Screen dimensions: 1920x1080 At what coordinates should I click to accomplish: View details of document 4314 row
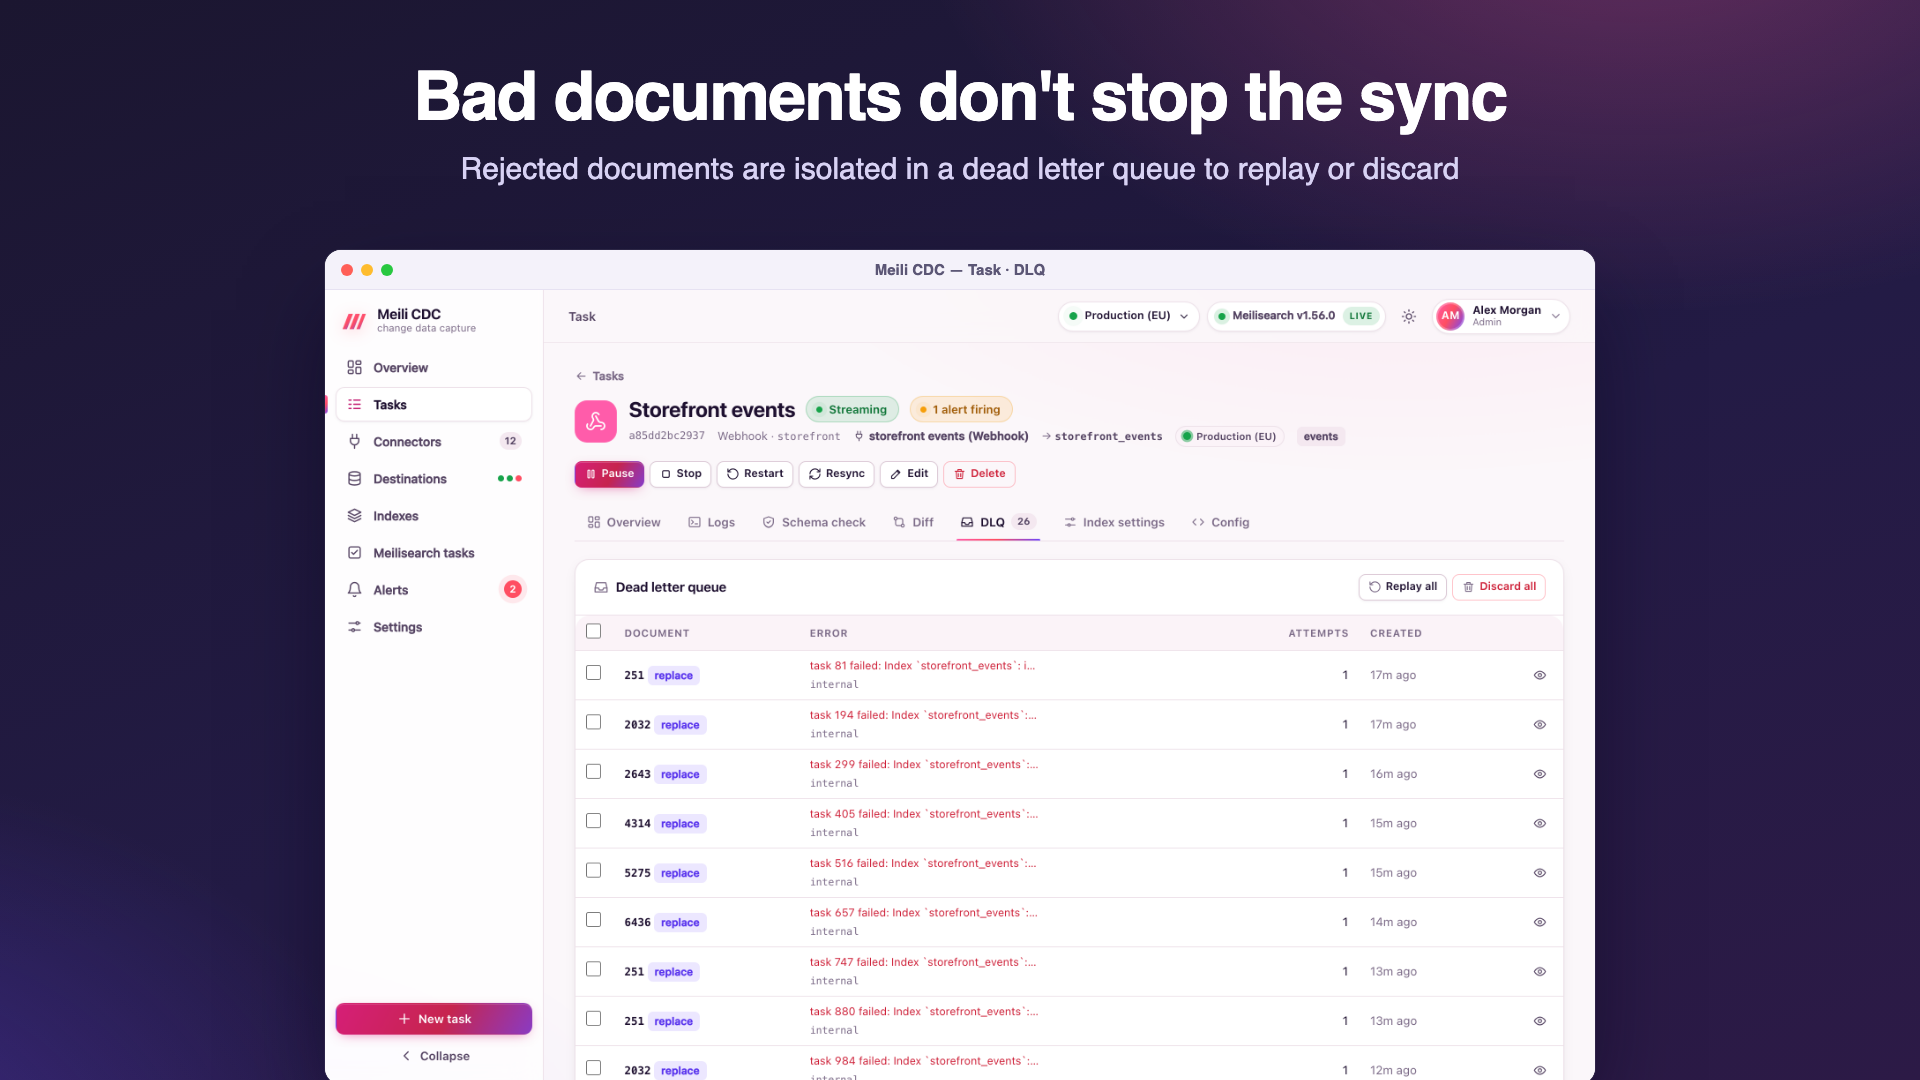click(x=1539, y=824)
